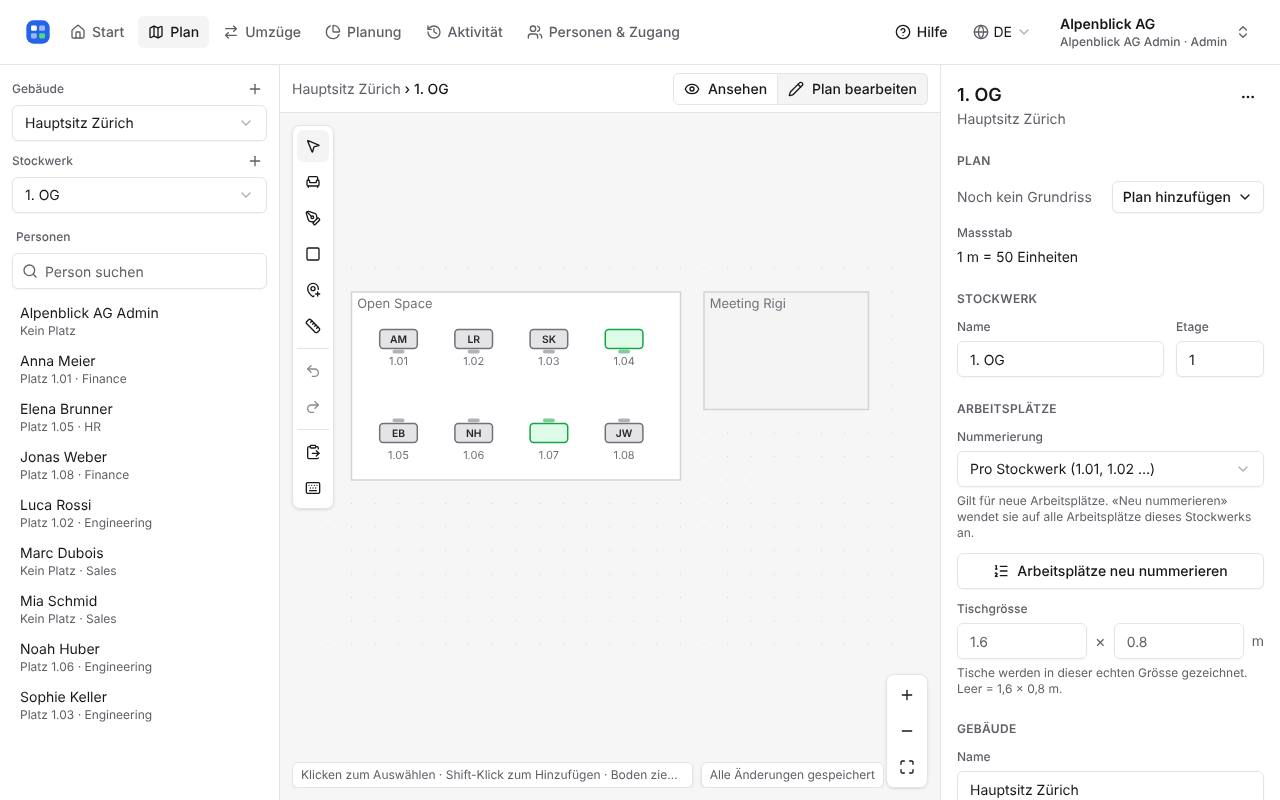Click Arbeitsplätze neu nummerieren button
The height and width of the screenshot is (800, 1280).
coord(1110,571)
